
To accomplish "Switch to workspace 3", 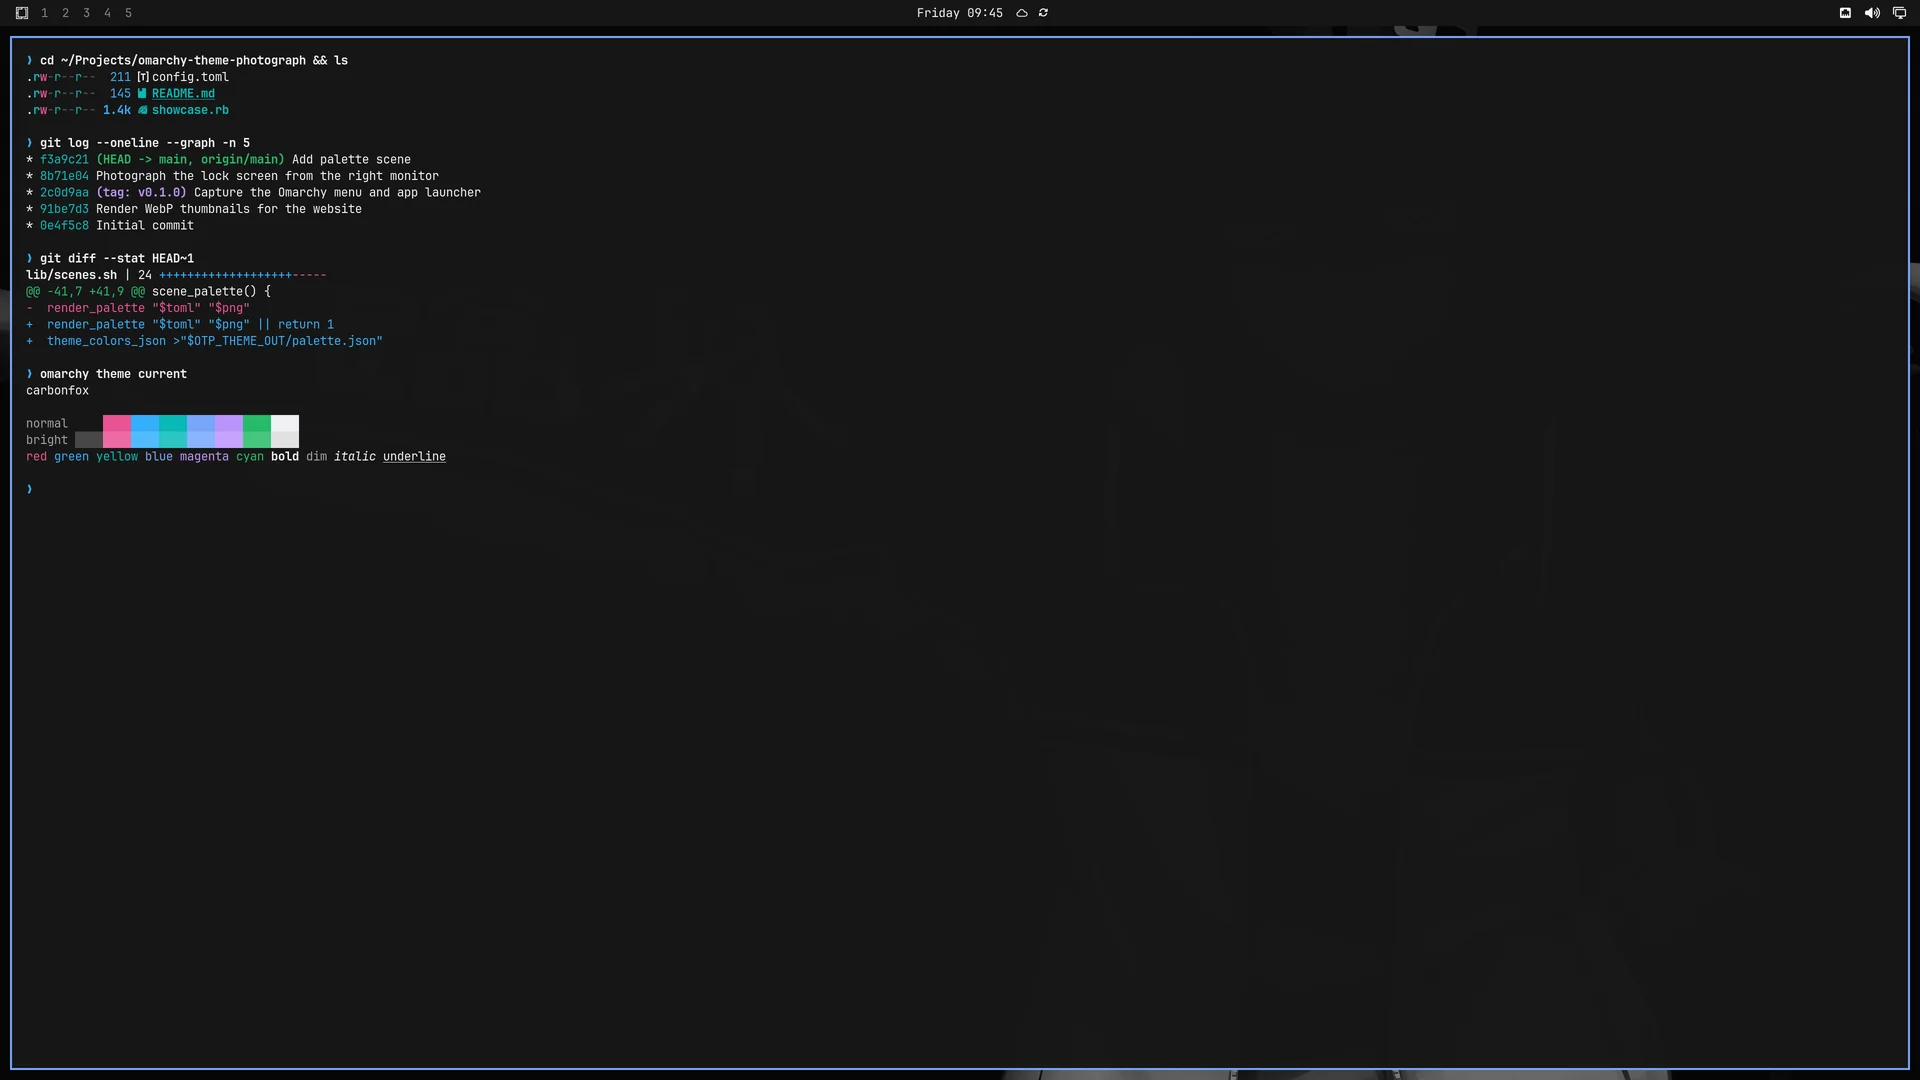I will click(x=86, y=13).
